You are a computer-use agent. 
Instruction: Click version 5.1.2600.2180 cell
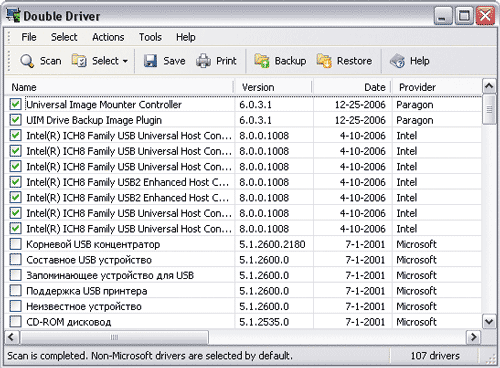point(272,244)
